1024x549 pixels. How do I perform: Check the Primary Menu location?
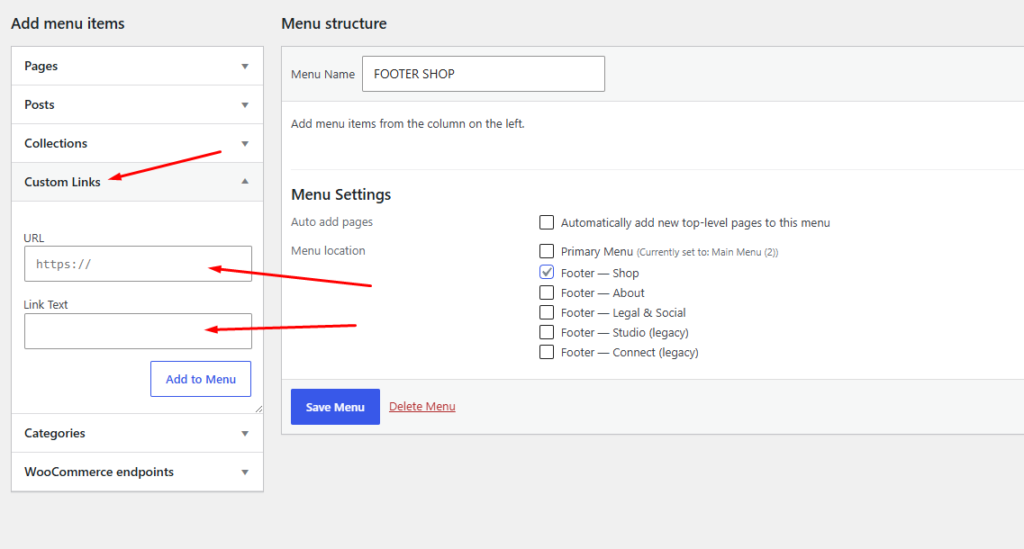(x=547, y=251)
